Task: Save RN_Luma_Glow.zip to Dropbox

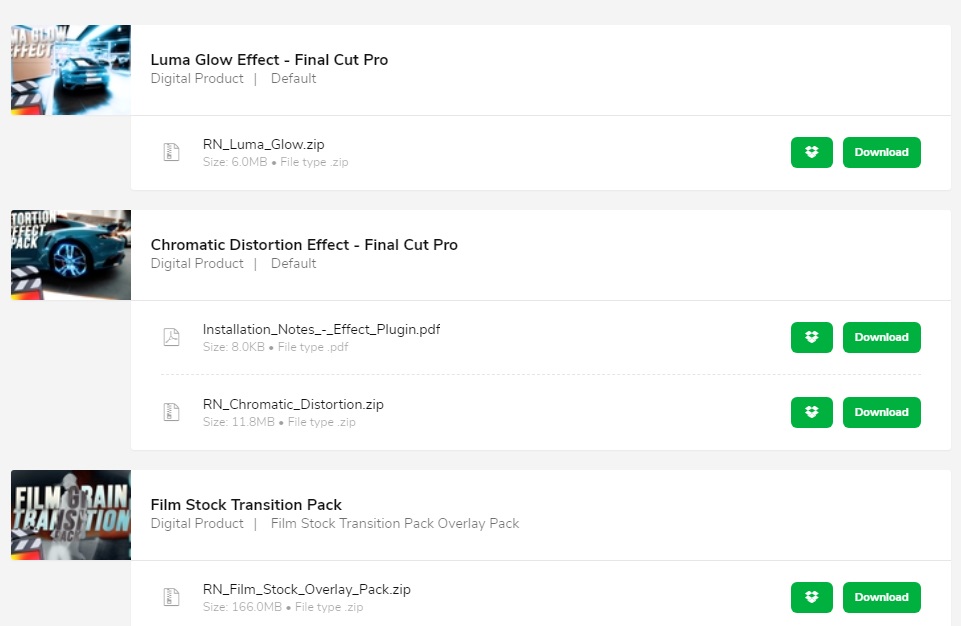Action: pos(811,152)
